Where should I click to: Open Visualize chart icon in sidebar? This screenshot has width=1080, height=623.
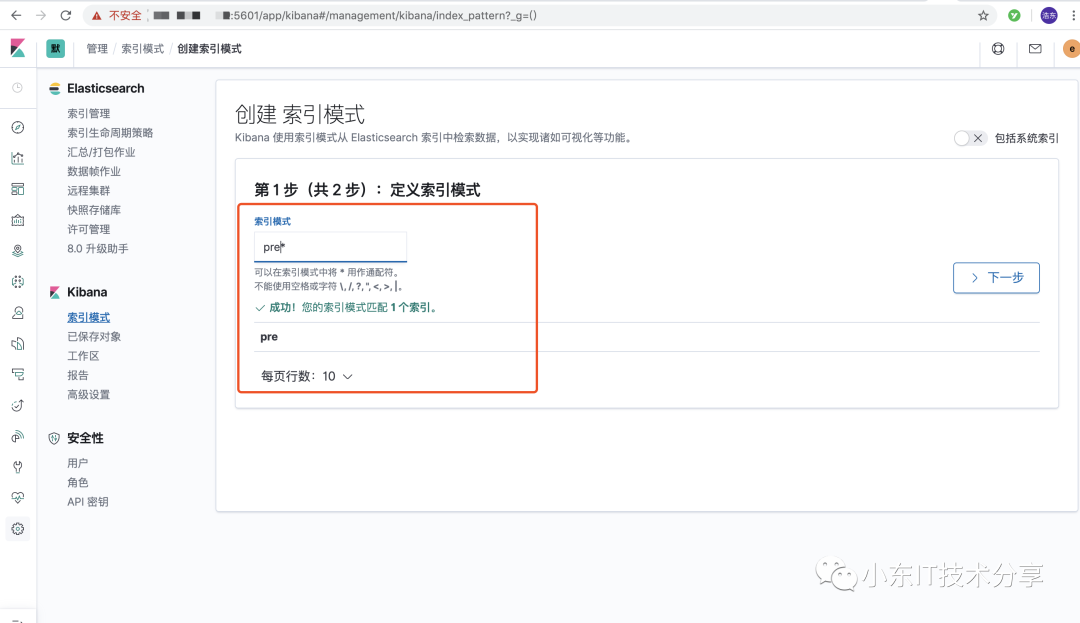tap(18, 158)
